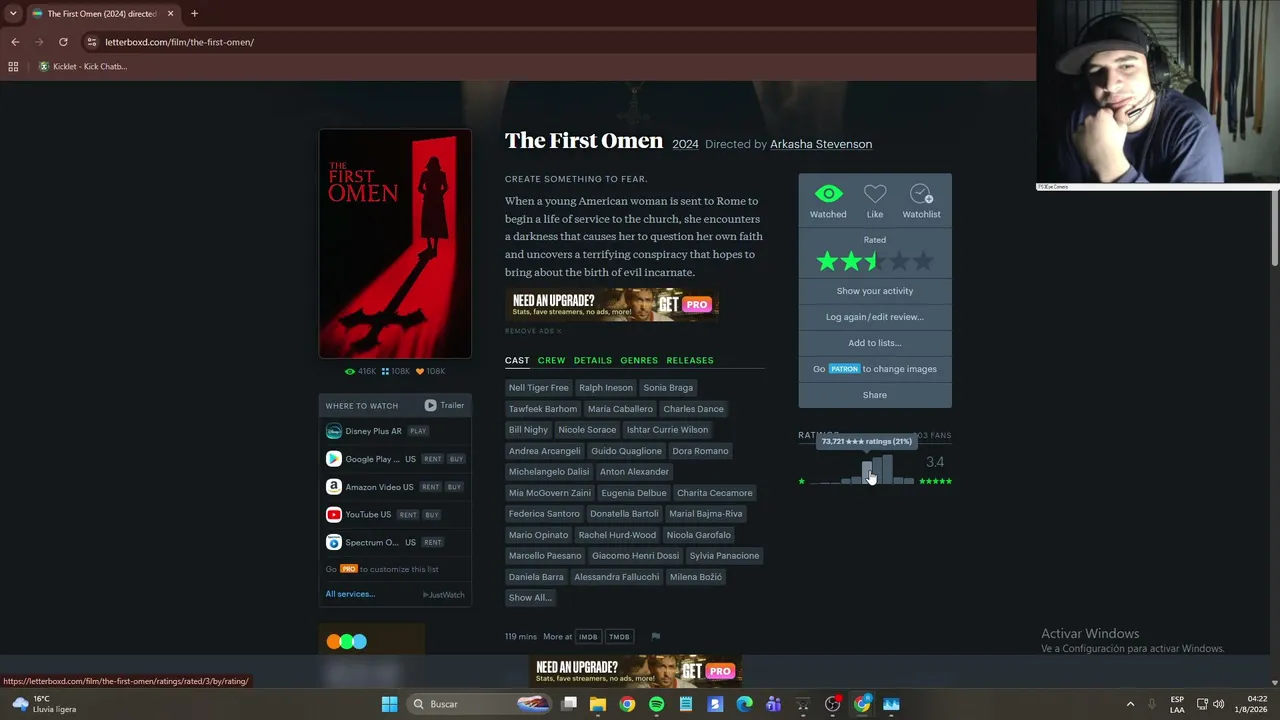The width and height of the screenshot is (1280, 720).
Task: Switch to the GENRES tab
Action: pos(639,360)
